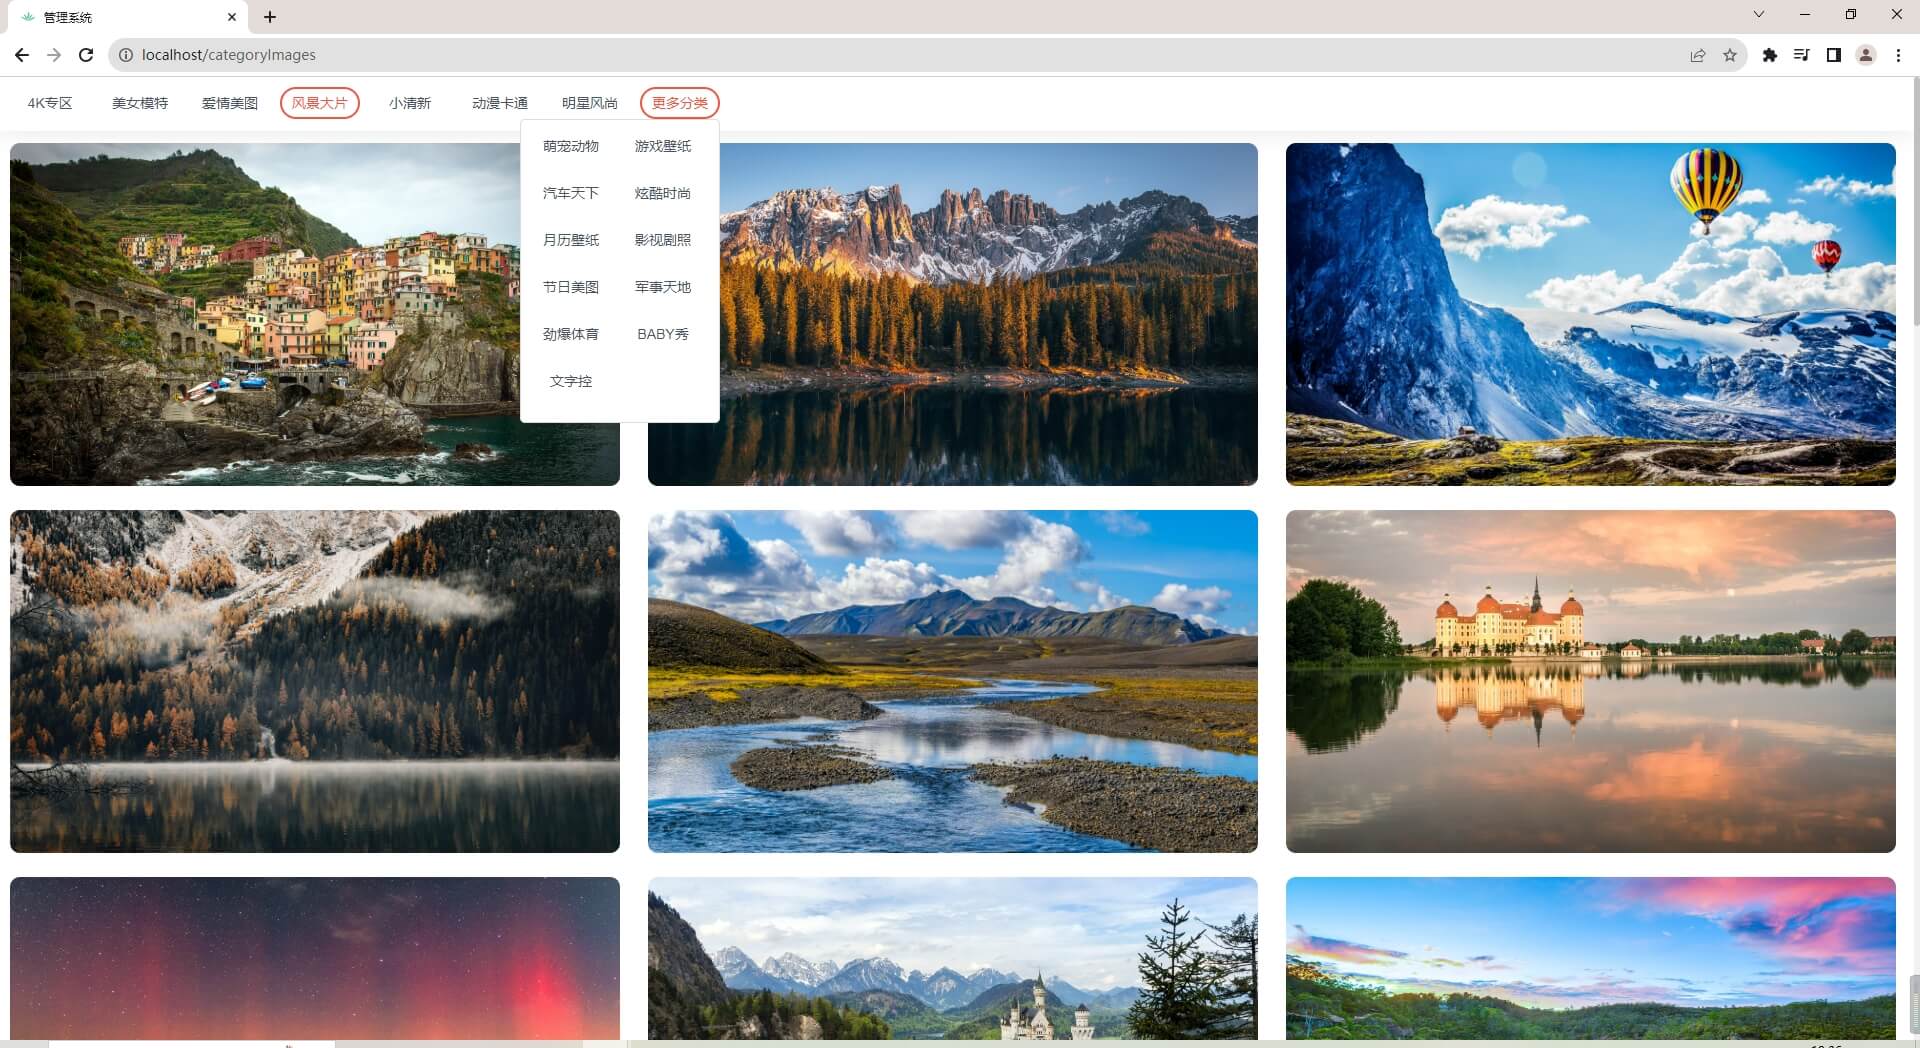The width and height of the screenshot is (1920, 1048).
Task: Click the page vertical scrollbar thumb
Action: coord(1915,200)
